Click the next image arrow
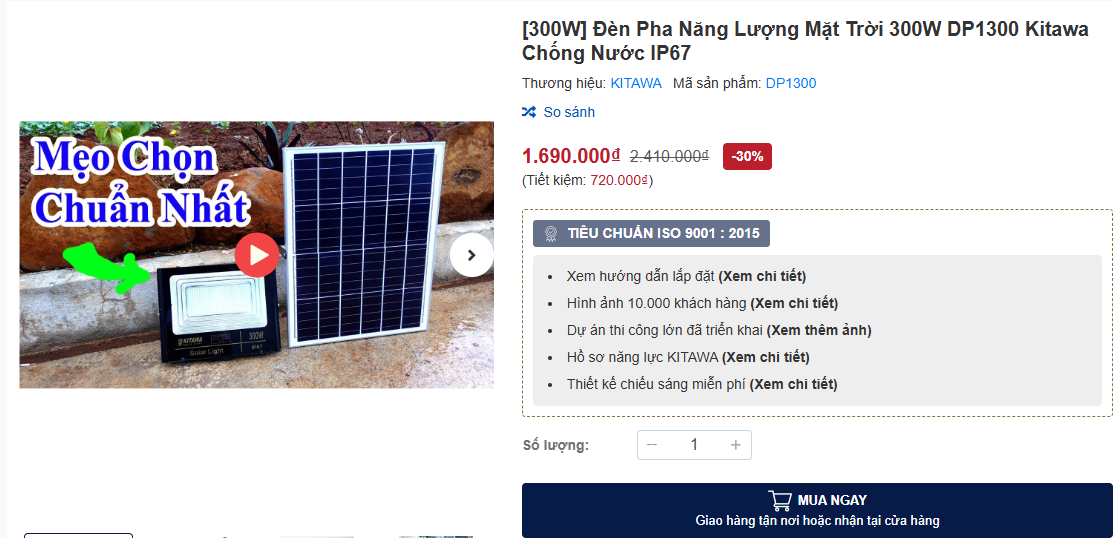This screenshot has width=1114, height=538. (471, 255)
